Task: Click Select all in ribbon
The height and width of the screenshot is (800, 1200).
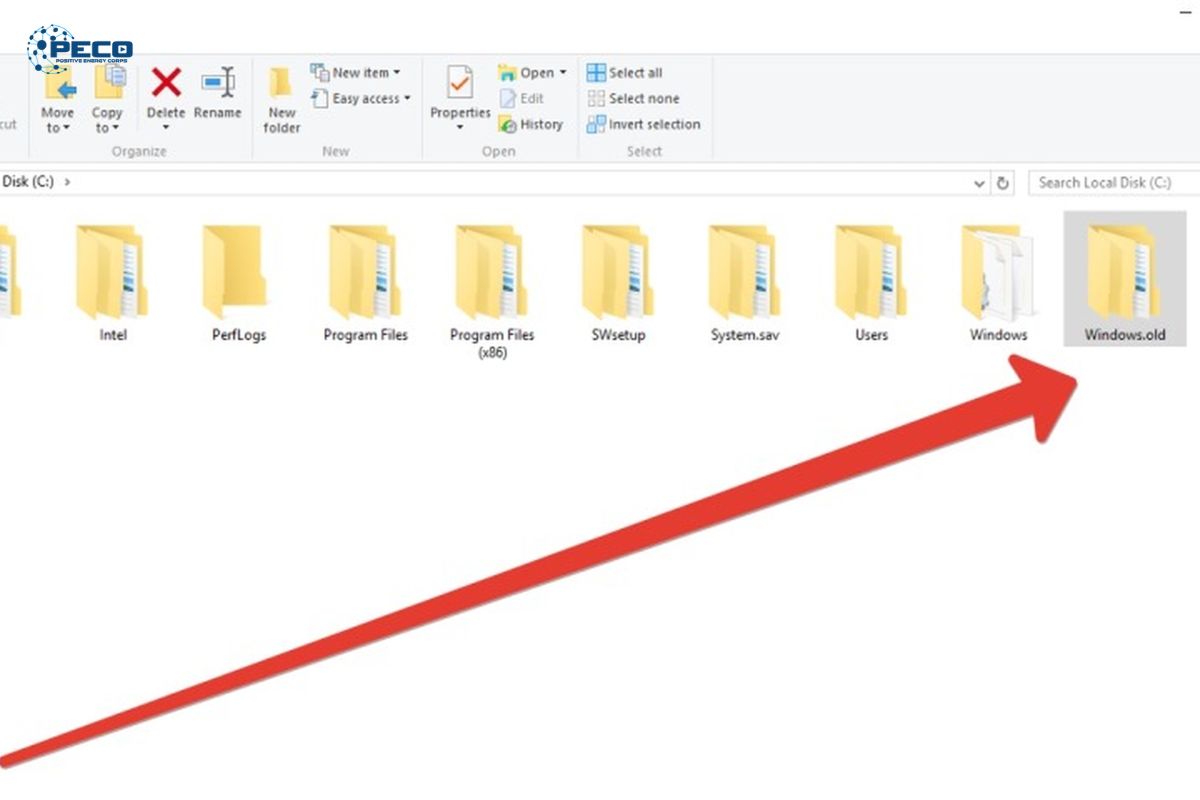Action: click(624, 73)
